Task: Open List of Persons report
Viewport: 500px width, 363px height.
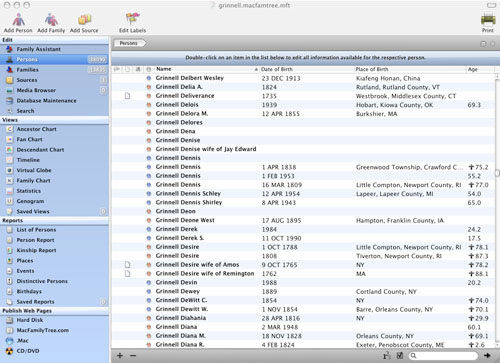Action: coord(54,230)
